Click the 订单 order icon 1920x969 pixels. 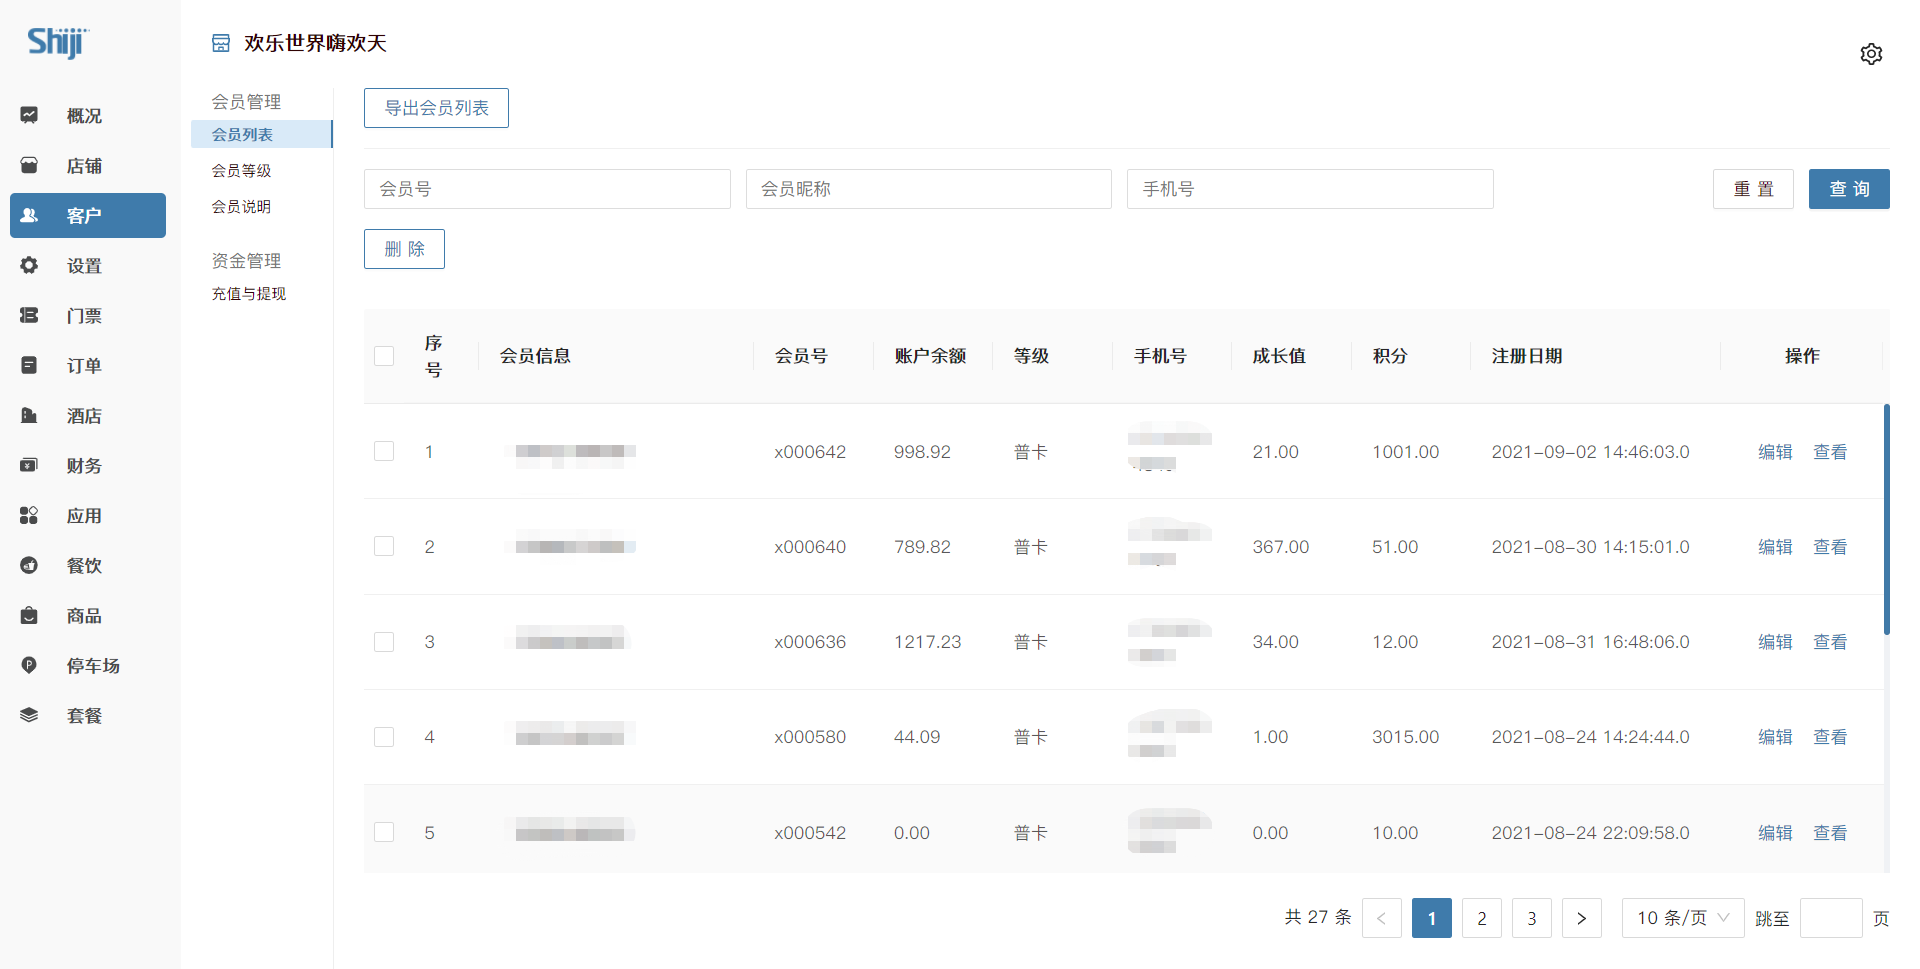point(29,365)
